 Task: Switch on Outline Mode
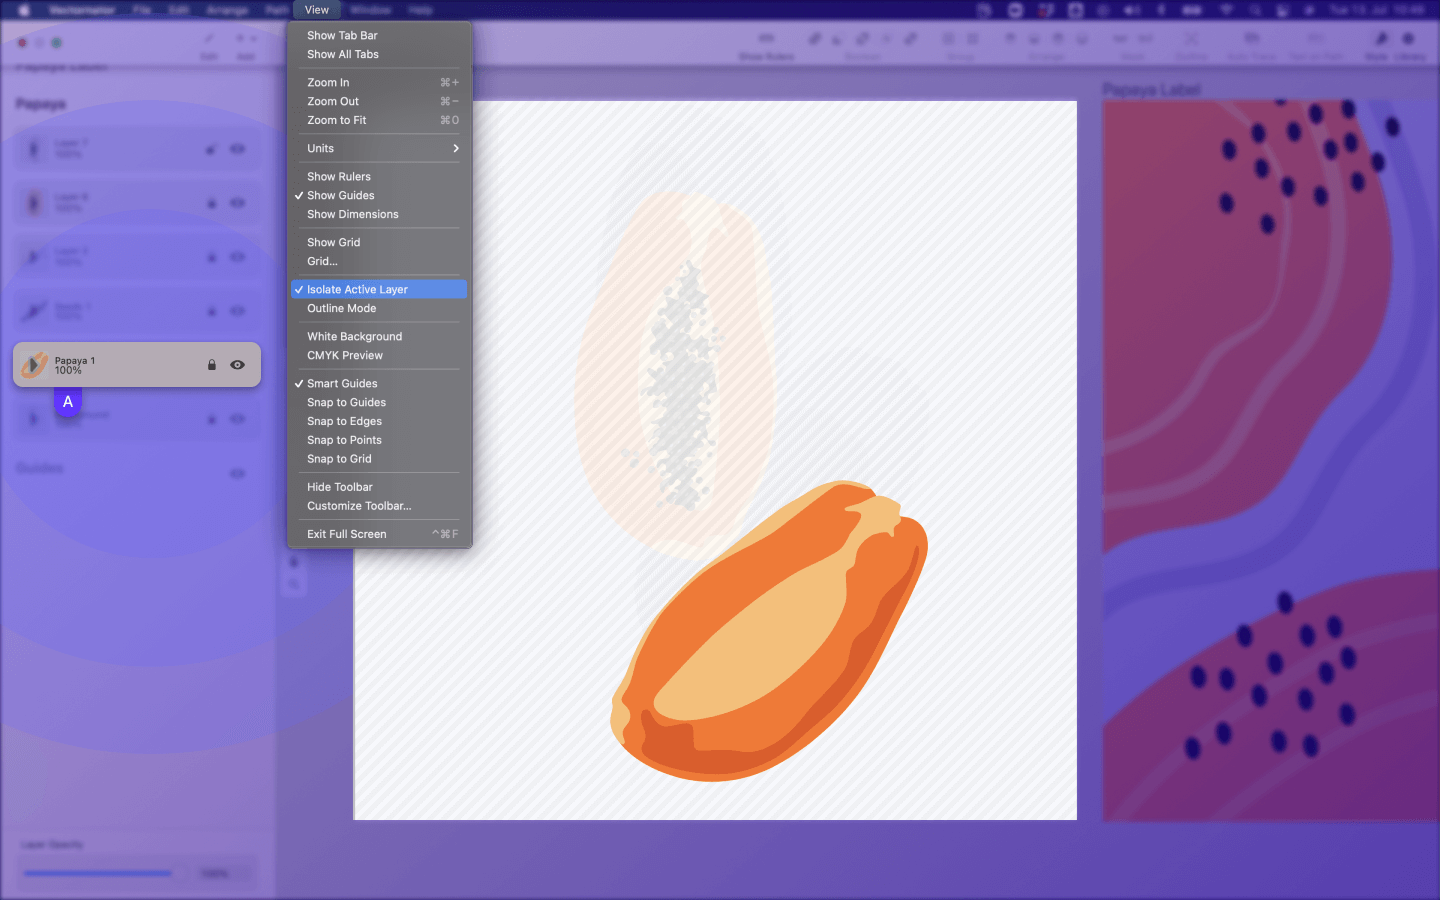point(379,308)
